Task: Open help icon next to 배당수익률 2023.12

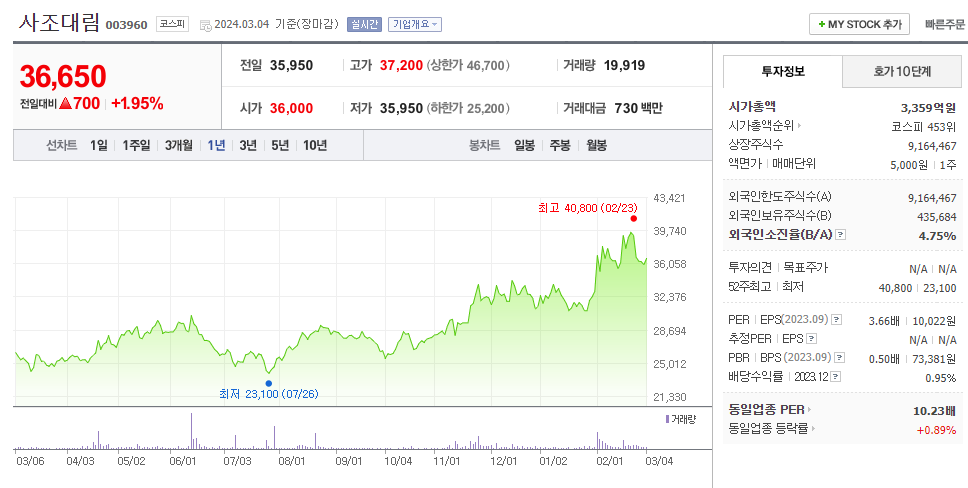Action: [836, 376]
